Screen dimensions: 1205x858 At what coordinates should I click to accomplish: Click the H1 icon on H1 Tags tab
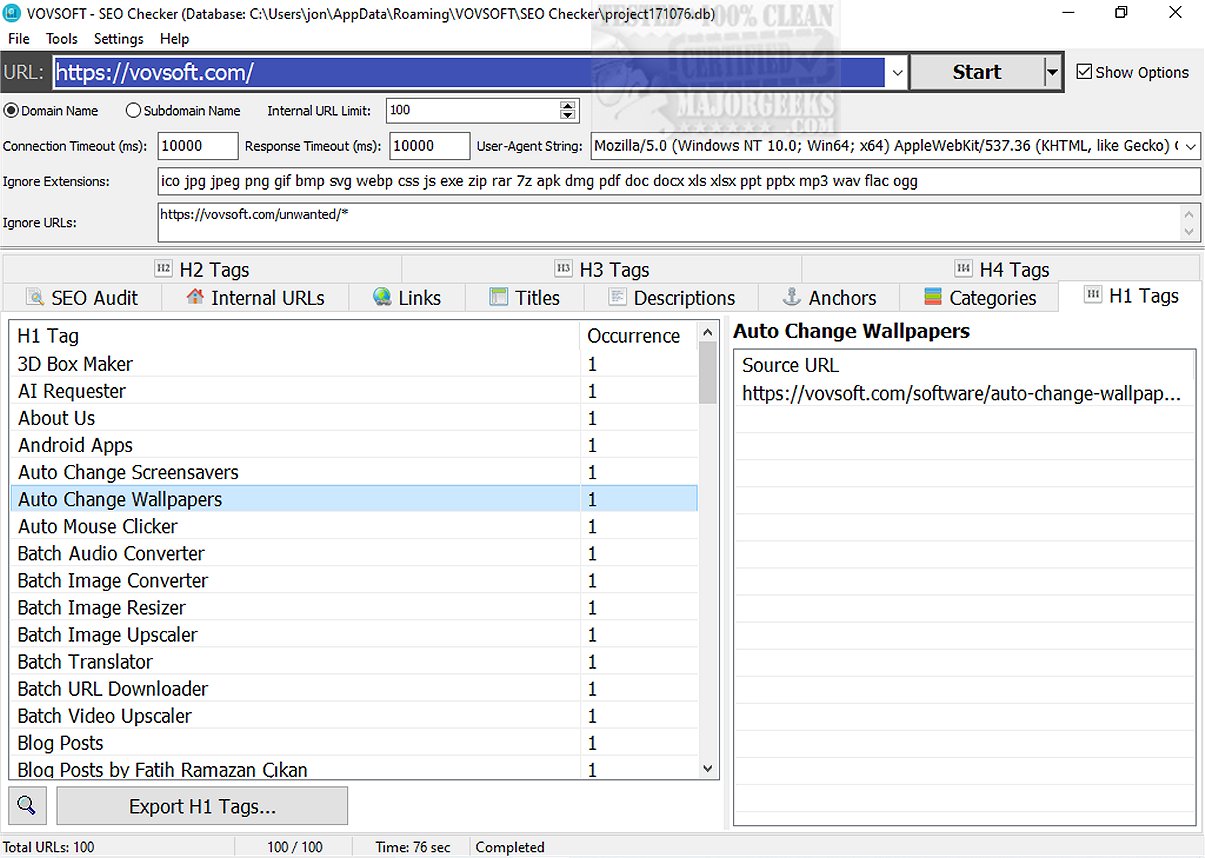point(1094,295)
